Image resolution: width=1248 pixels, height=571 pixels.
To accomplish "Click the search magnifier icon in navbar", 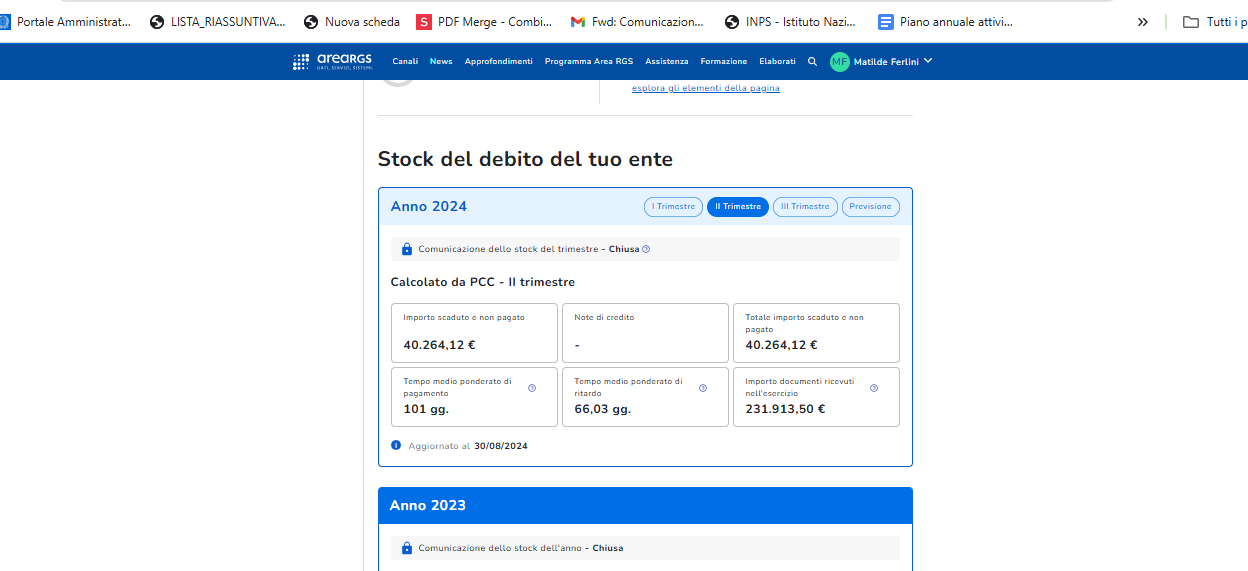I will pos(812,62).
